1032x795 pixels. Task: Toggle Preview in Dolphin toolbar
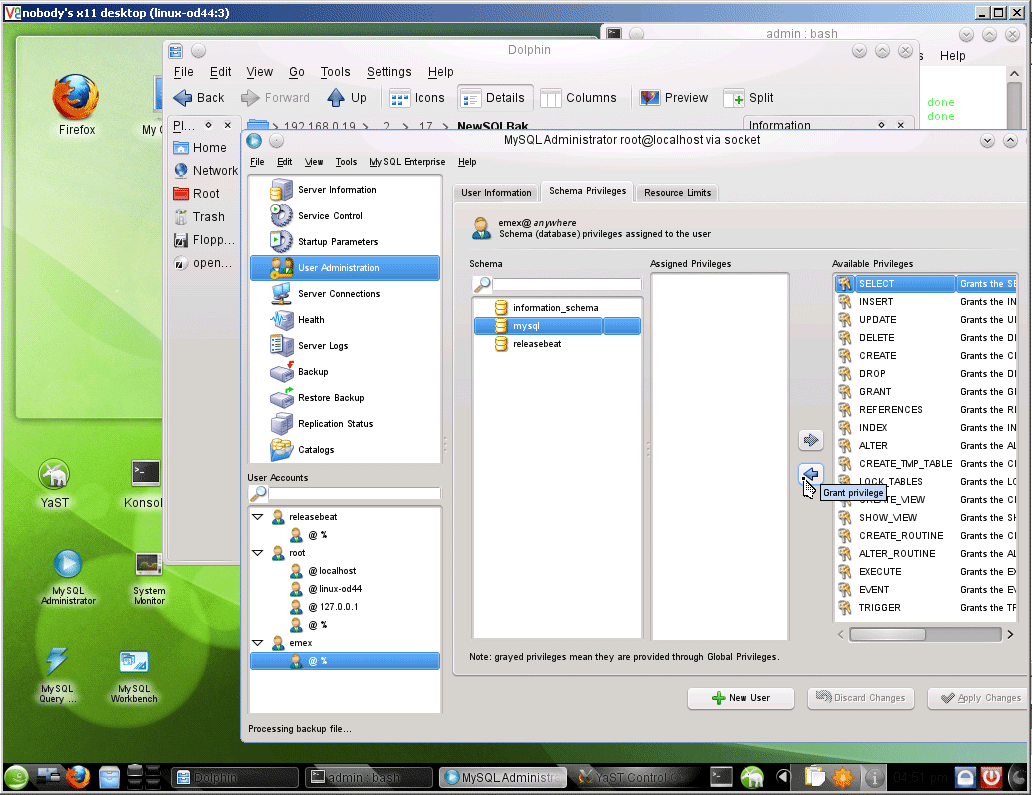coord(674,98)
